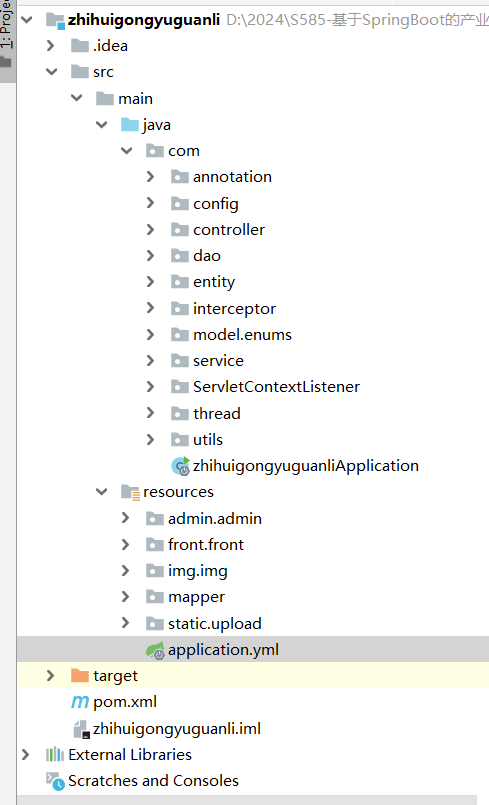Click the Maven pom.xml icon

(80, 702)
